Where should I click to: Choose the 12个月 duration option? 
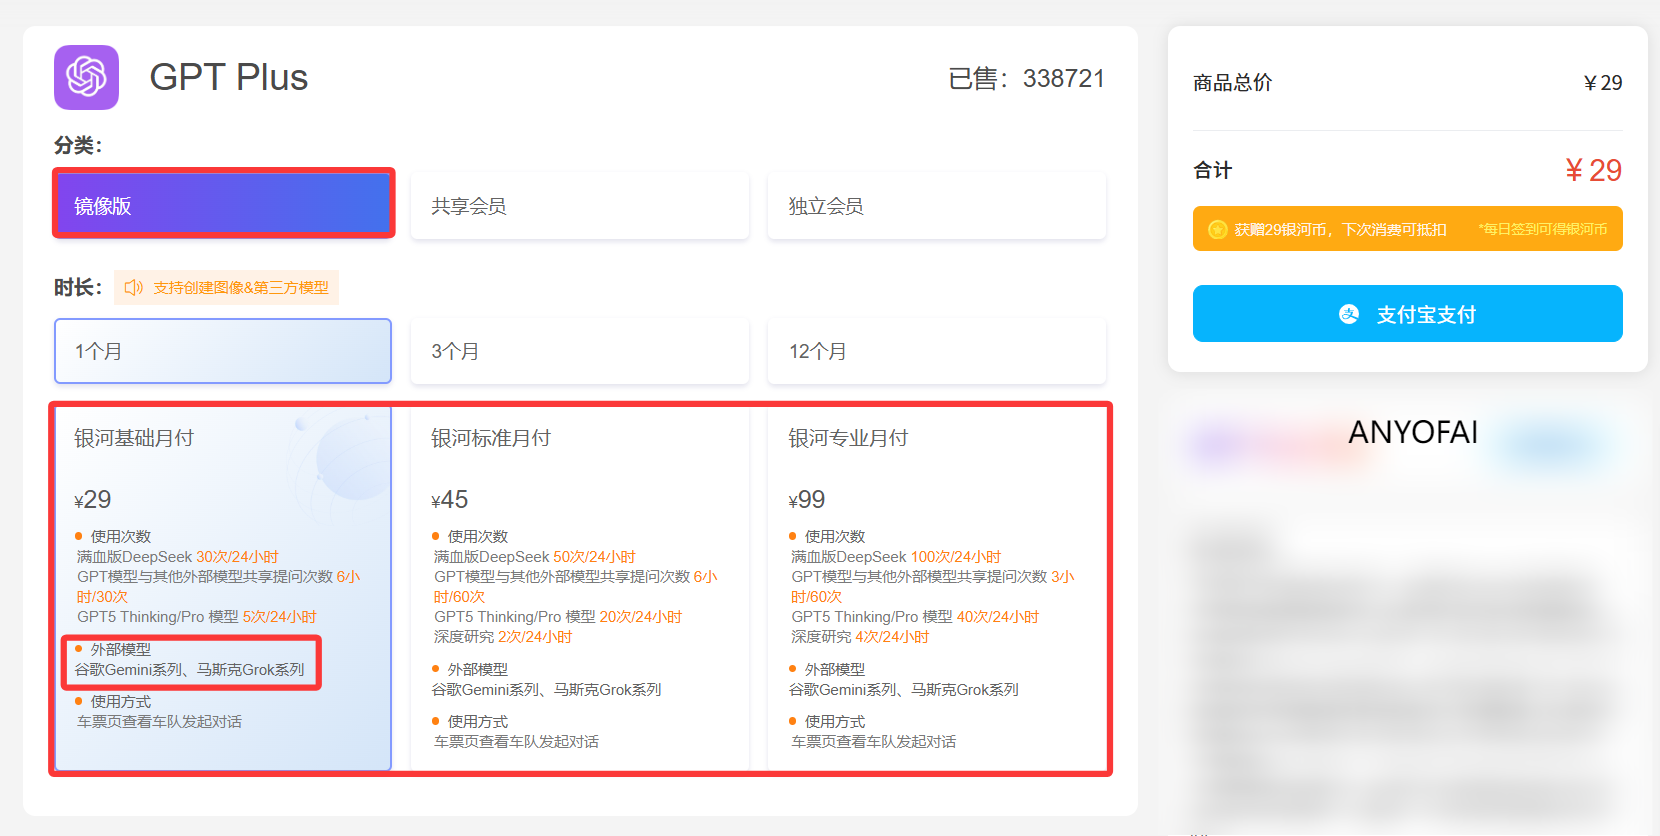[x=937, y=351]
